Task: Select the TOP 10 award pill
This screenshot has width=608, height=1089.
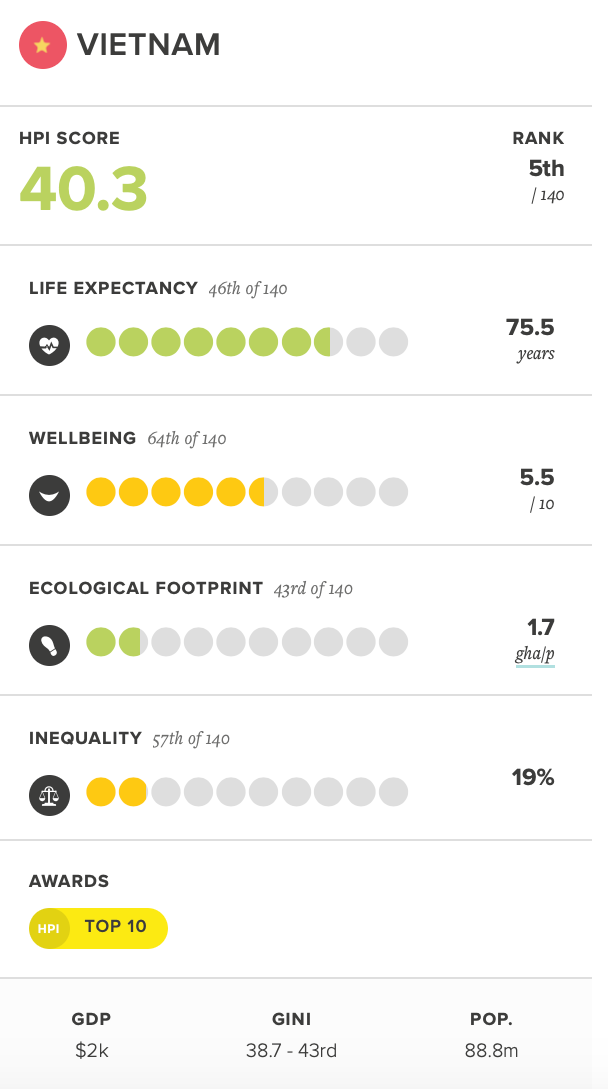Action: point(115,927)
